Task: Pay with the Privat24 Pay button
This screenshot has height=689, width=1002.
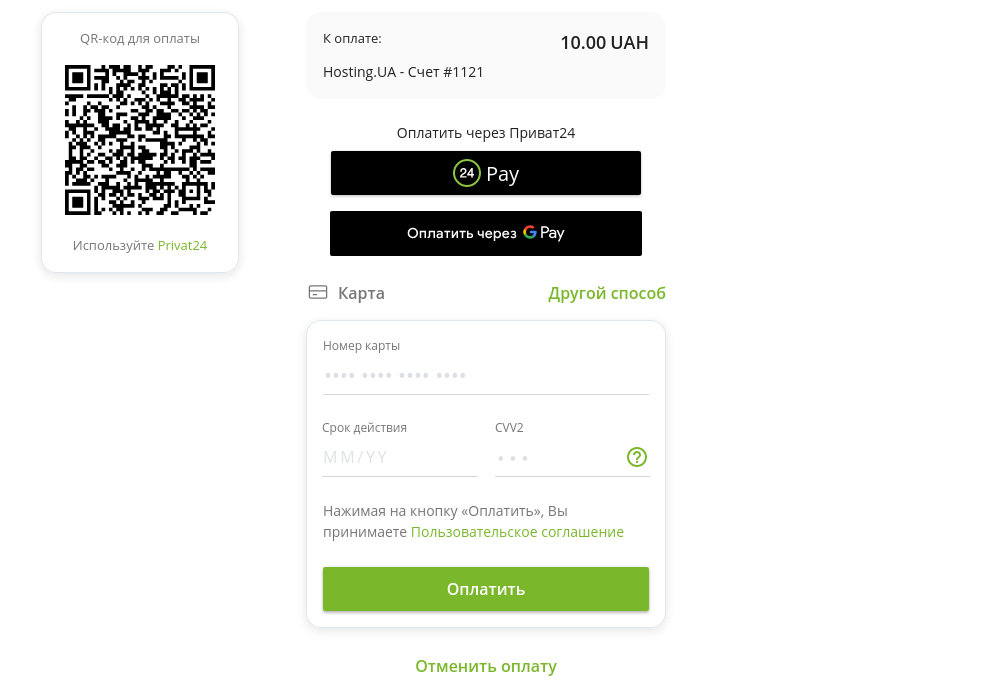Action: click(x=486, y=173)
